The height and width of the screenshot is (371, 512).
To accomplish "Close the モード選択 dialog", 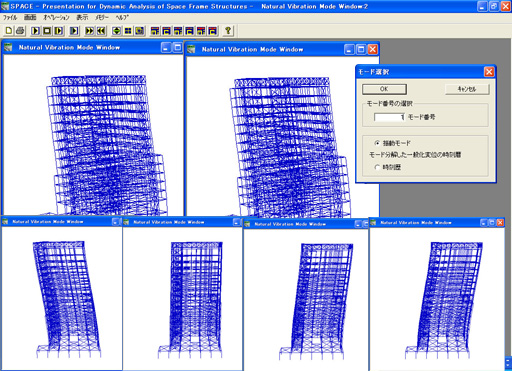I will pos(489,72).
